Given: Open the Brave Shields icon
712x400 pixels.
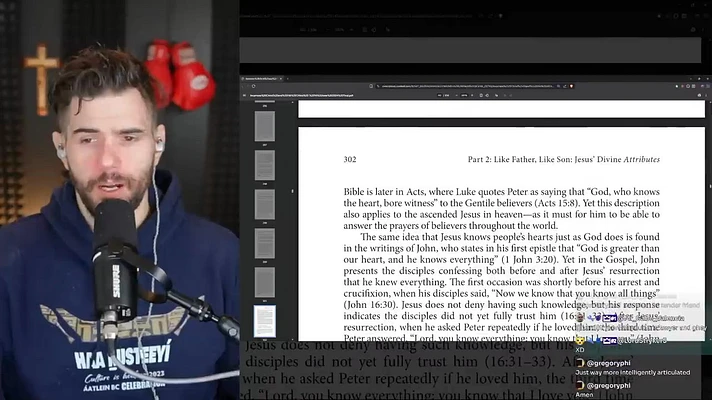Looking at the screenshot, I should 571,86.
